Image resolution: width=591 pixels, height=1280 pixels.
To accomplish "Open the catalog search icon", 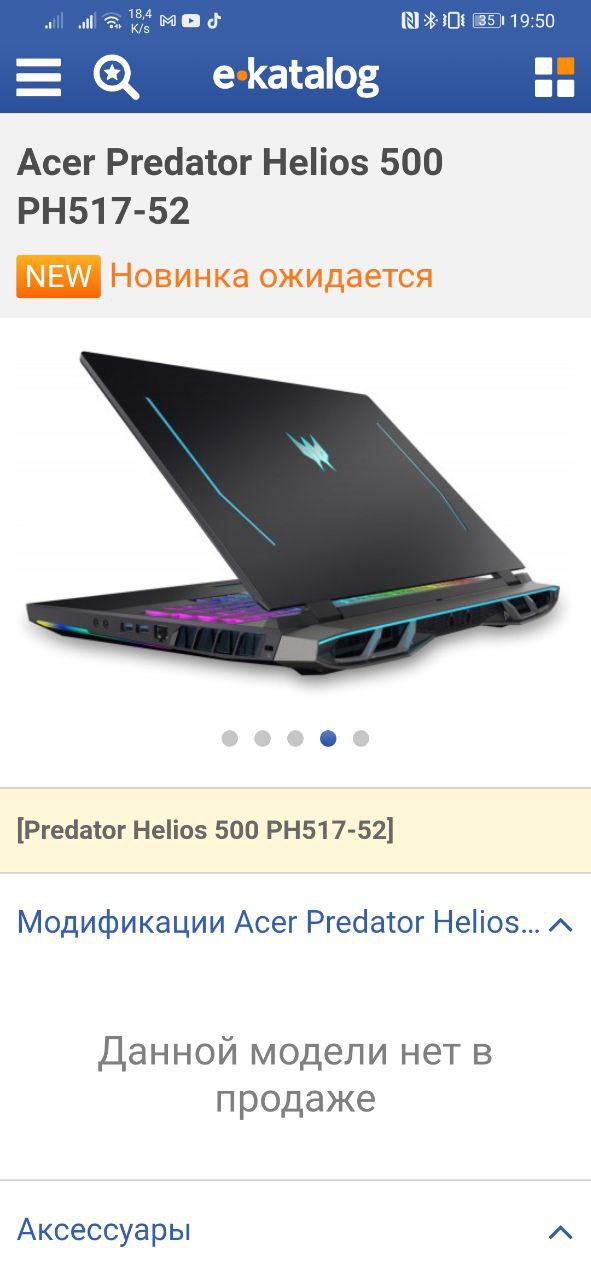I will click(x=116, y=77).
